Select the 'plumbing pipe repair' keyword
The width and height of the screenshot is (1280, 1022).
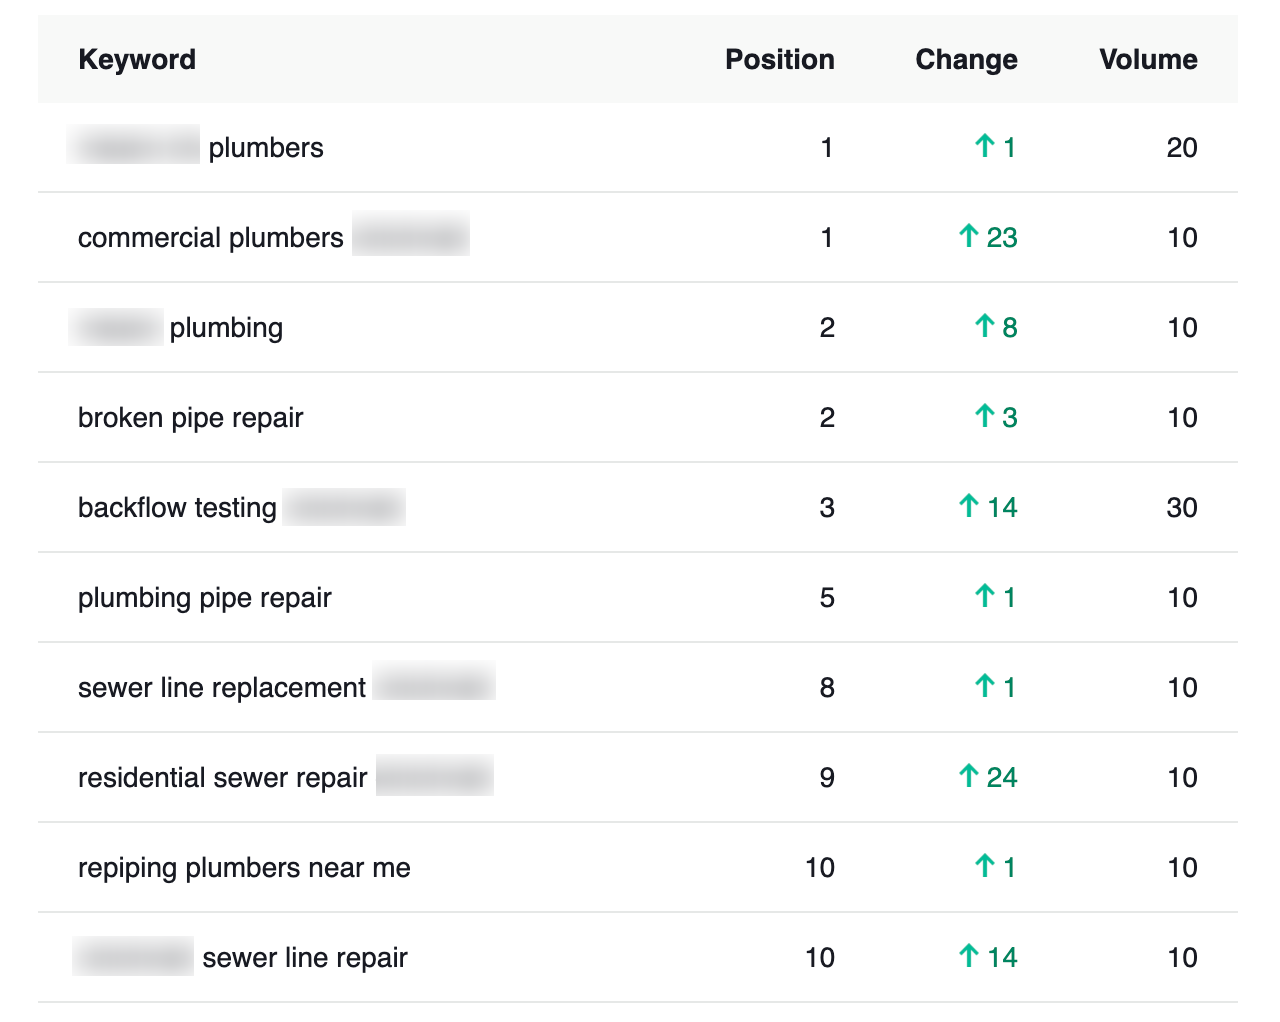(x=204, y=598)
